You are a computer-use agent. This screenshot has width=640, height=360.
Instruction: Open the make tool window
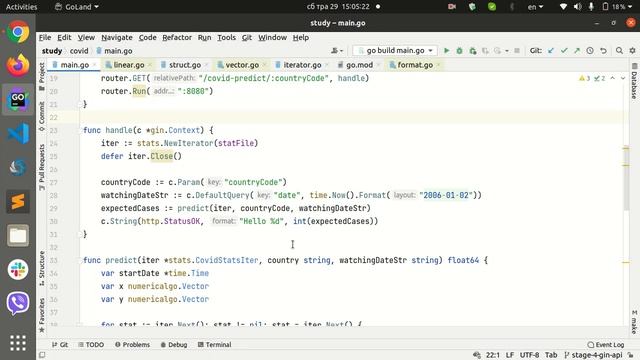pos(634,322)
